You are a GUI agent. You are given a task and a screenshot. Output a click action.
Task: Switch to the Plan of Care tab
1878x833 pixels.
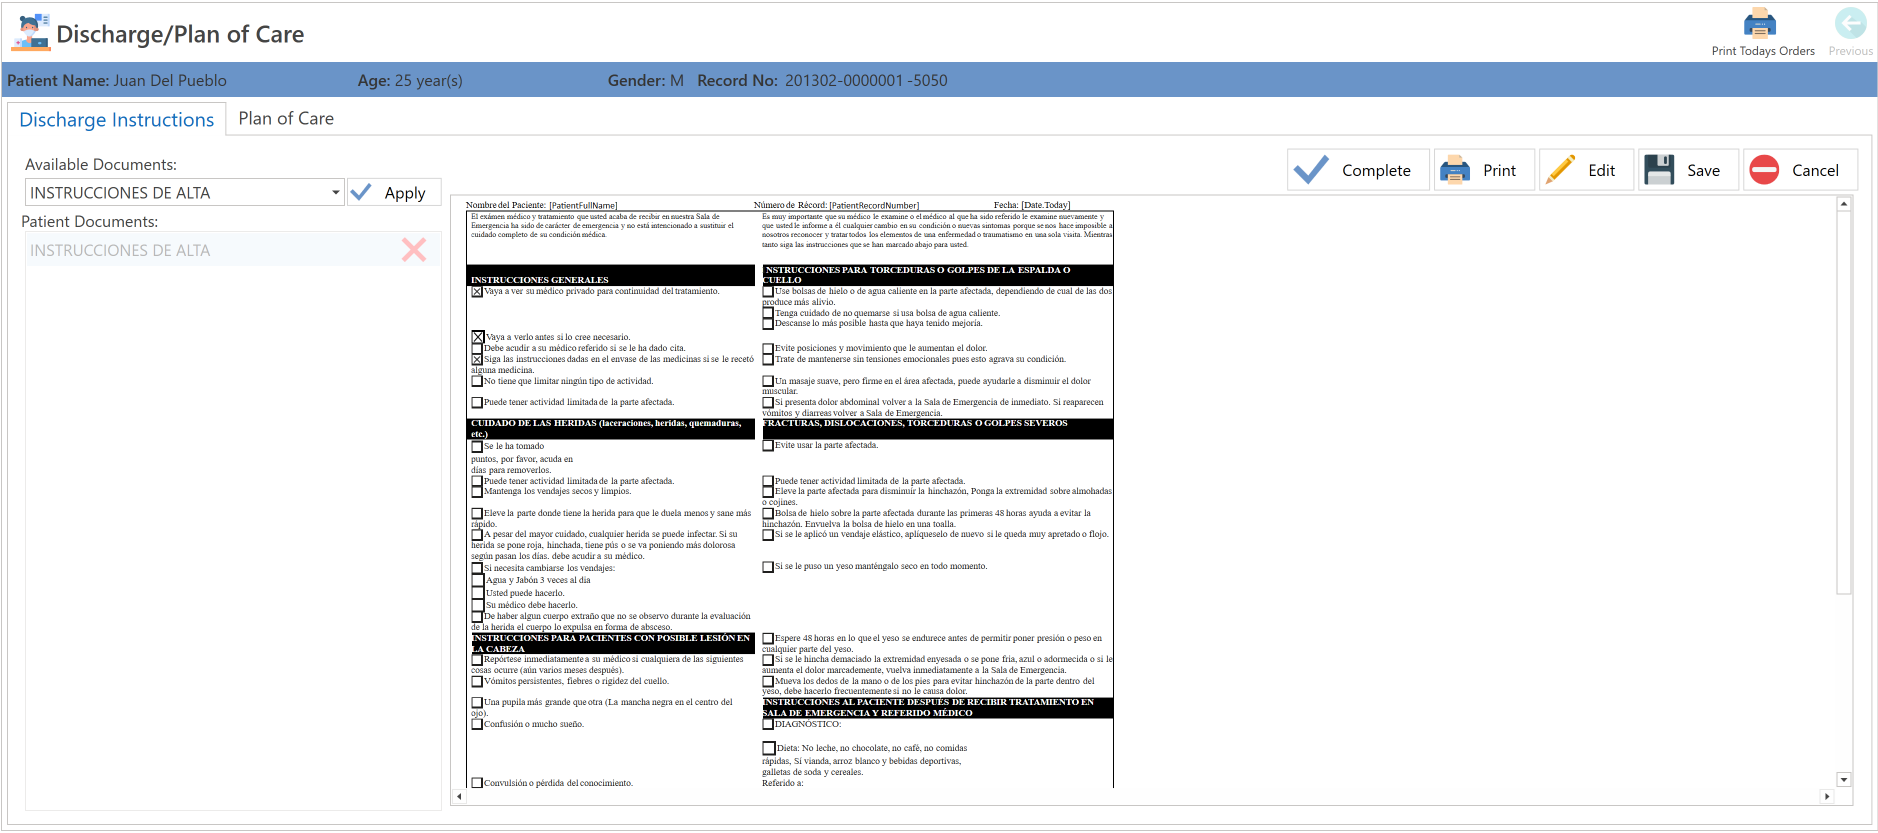pos(286,118)
